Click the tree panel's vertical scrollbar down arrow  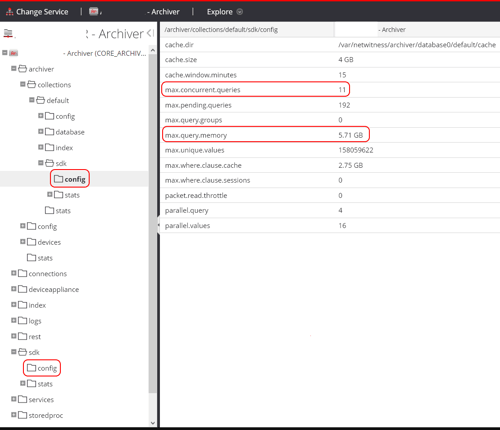[153, 423]
